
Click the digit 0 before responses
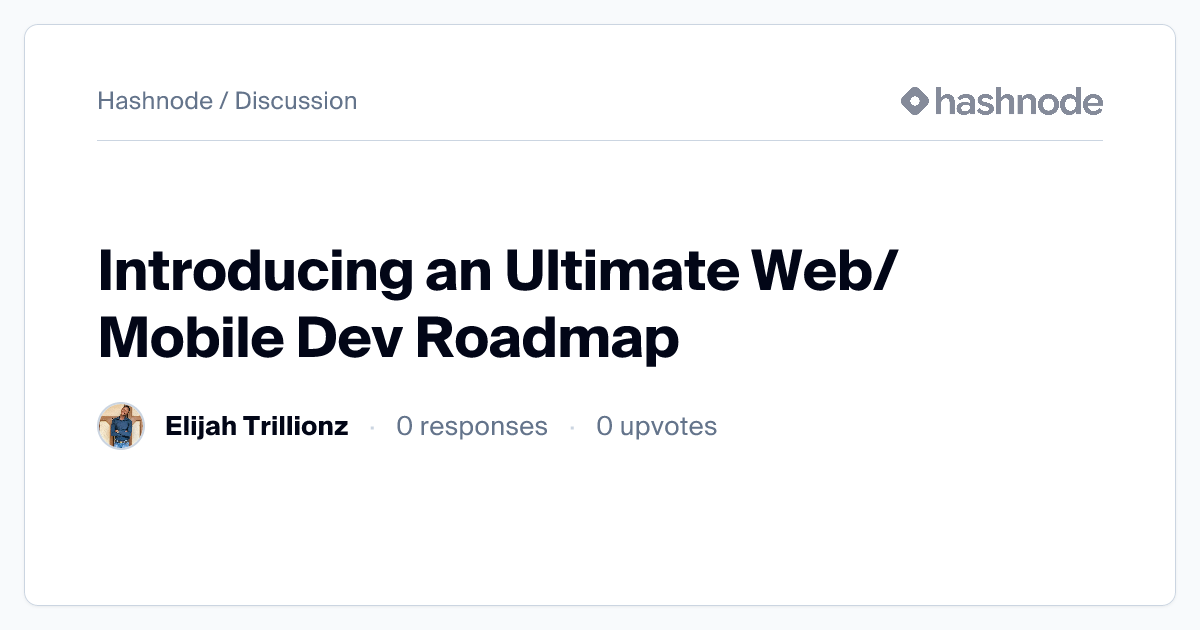click(404, 426)
